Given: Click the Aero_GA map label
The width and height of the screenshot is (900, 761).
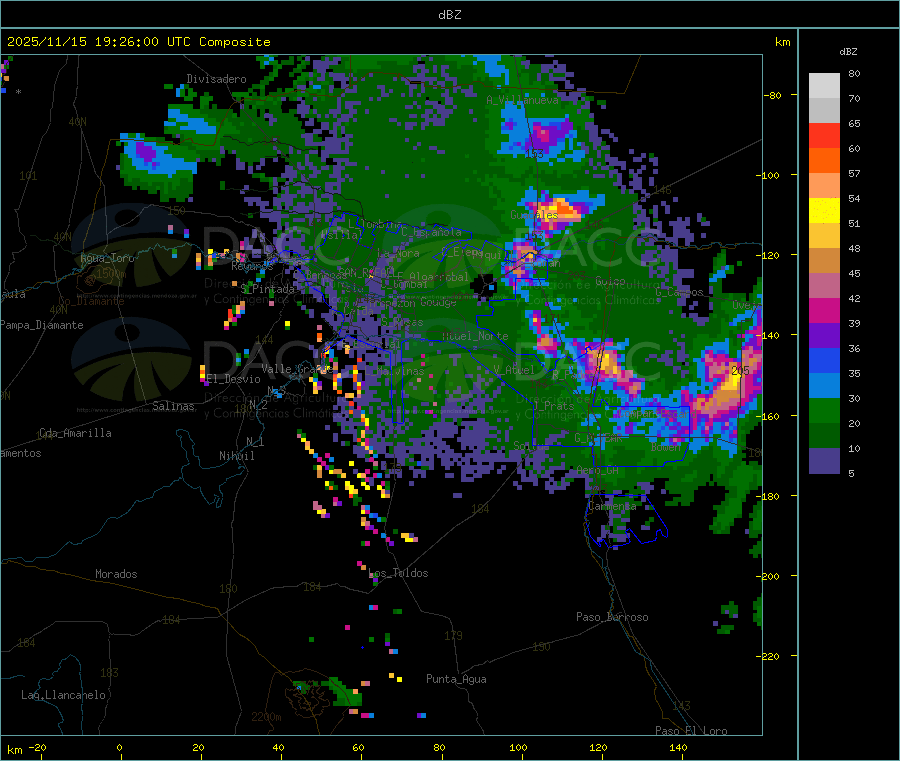Looking at the screenshot, I should coord(598,470).
